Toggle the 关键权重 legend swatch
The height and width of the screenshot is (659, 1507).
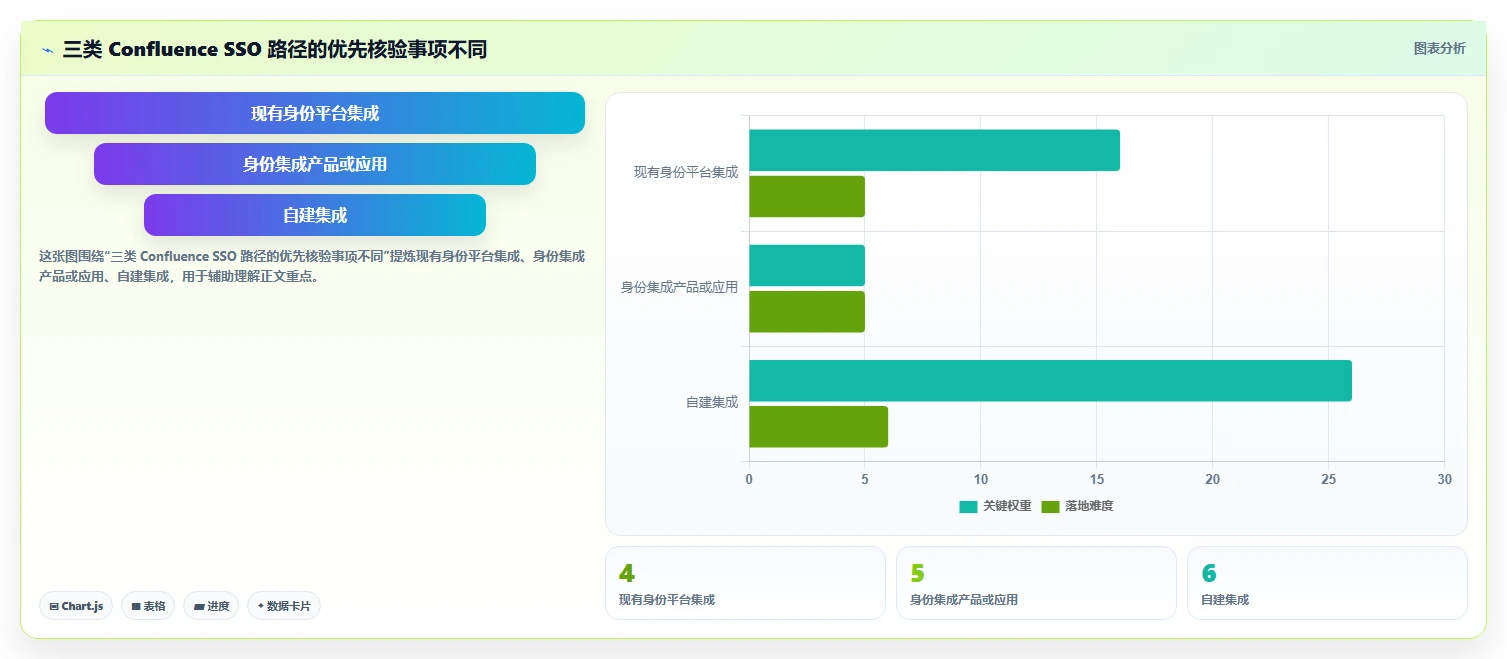point(968,506)
